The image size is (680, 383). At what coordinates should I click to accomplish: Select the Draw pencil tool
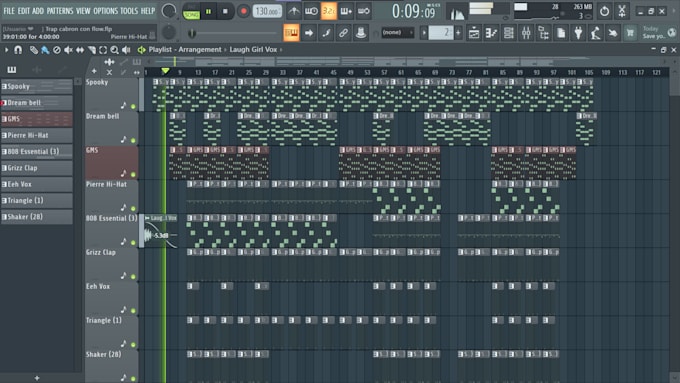click(x=33, y=50)
